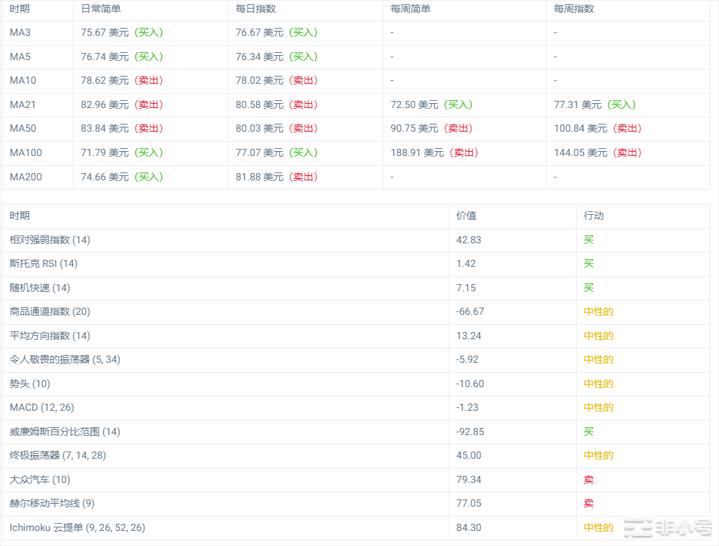
Task: Click MA21 weekly simple value 72.50 美元
Action: 415,105
